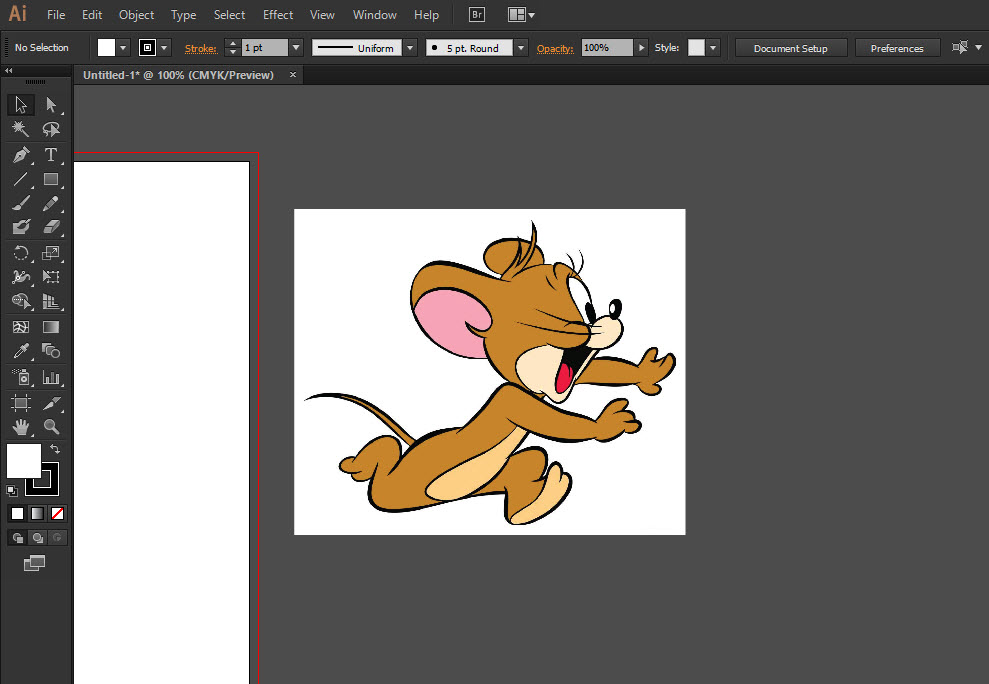Viewport: 989px width, 684px height.
Task: Select the Hand tool
Action: [x=21, y=427]
